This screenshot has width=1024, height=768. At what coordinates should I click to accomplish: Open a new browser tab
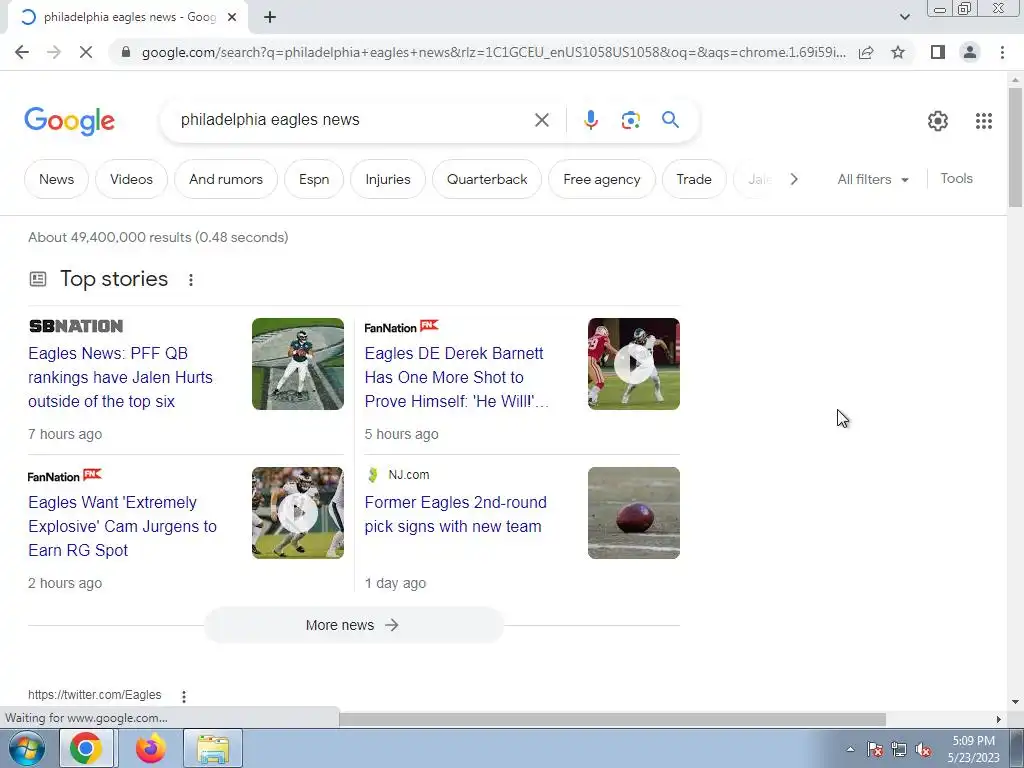click(x=270, y=17)
